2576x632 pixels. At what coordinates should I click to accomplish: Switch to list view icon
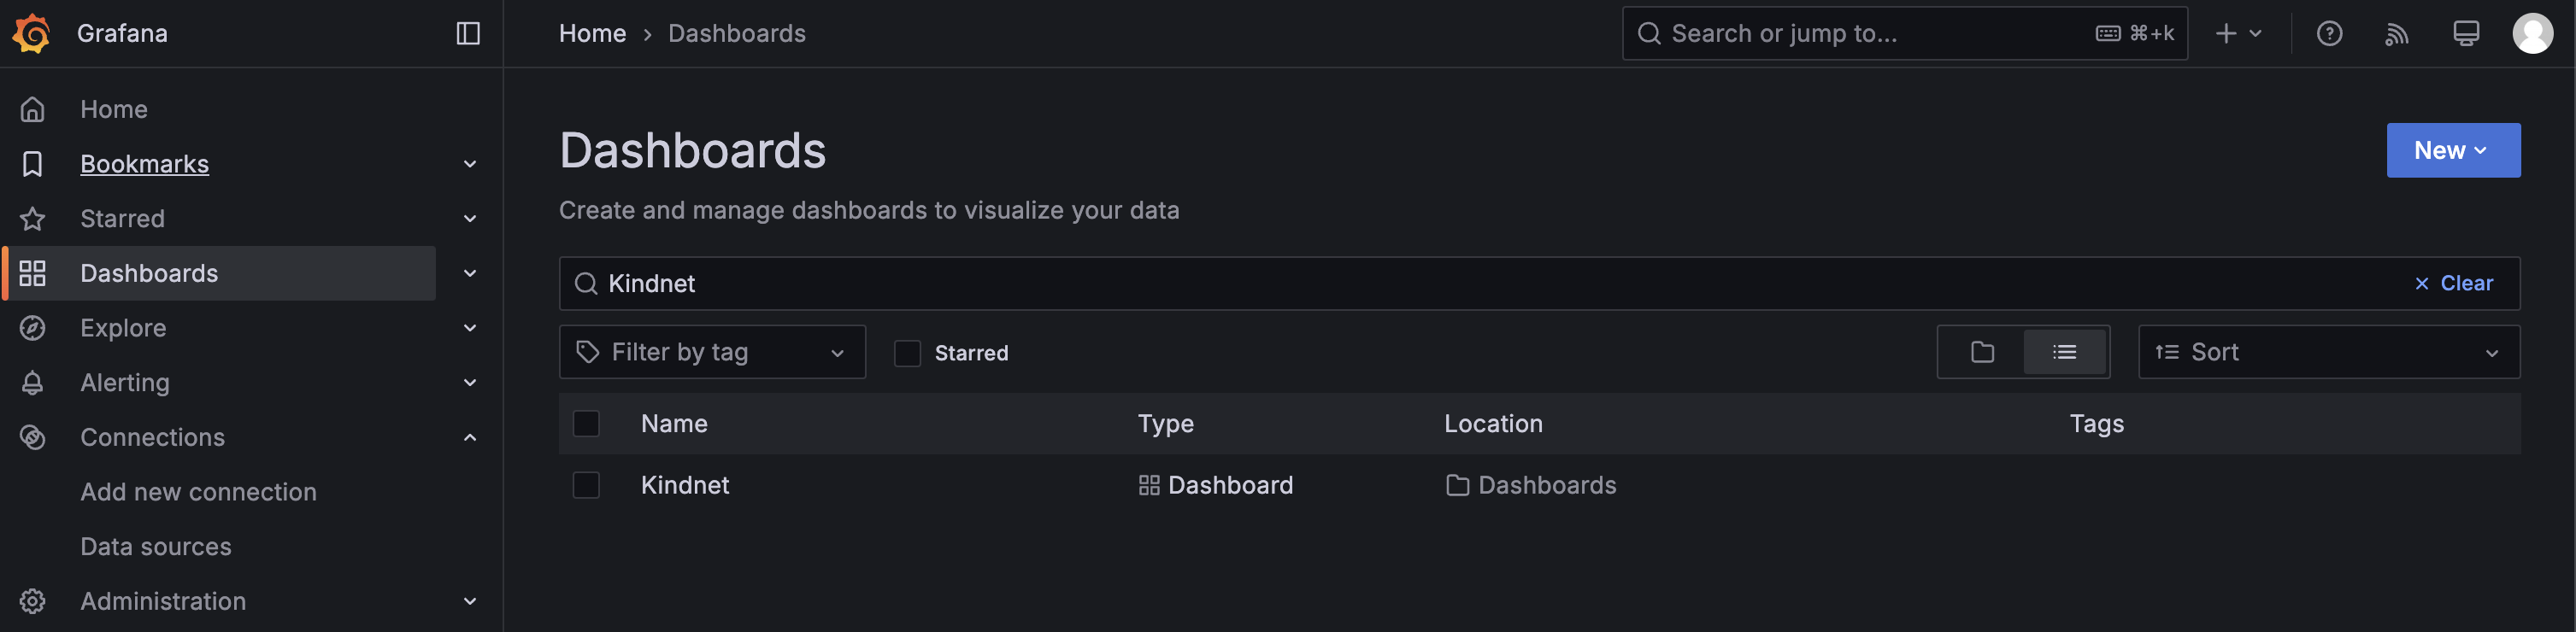pyautogui.click(x=2064, y=352)
